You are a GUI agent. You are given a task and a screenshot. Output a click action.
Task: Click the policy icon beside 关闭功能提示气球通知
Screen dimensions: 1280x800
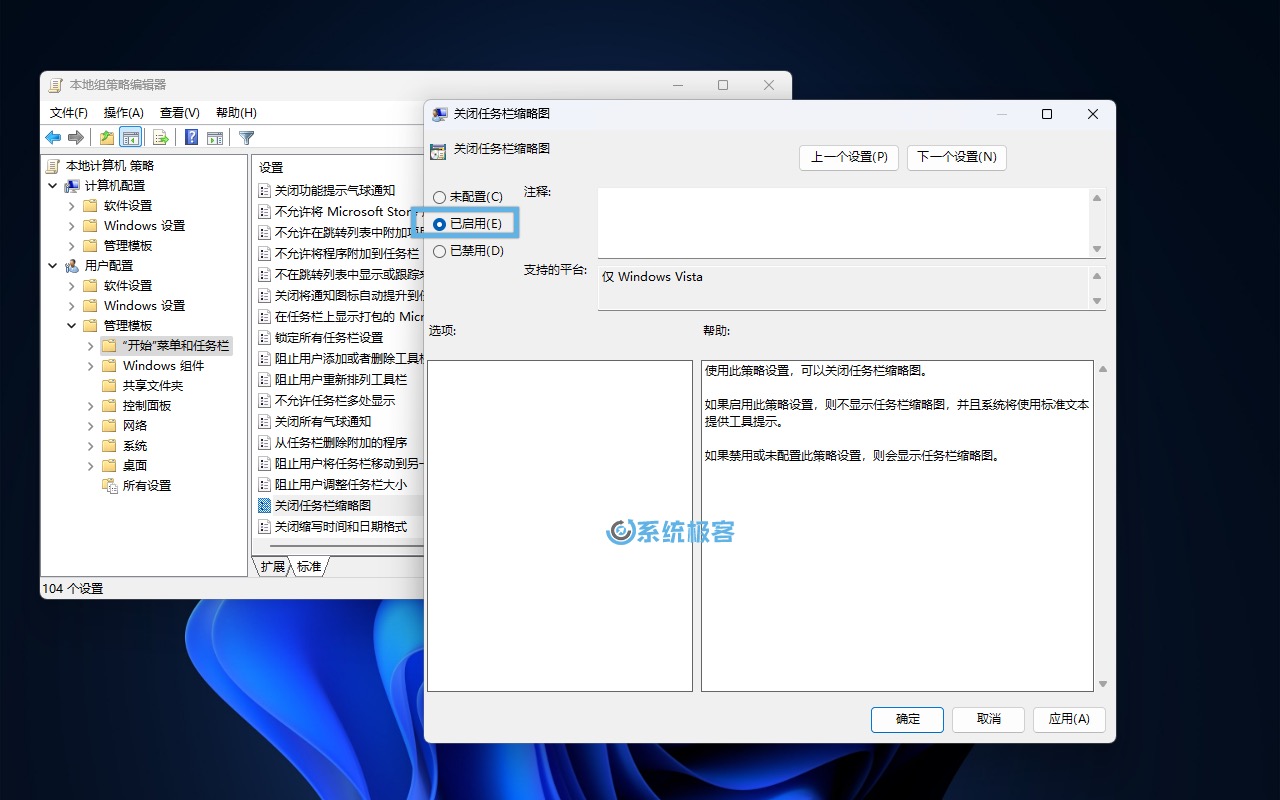[x=264, y=191]
